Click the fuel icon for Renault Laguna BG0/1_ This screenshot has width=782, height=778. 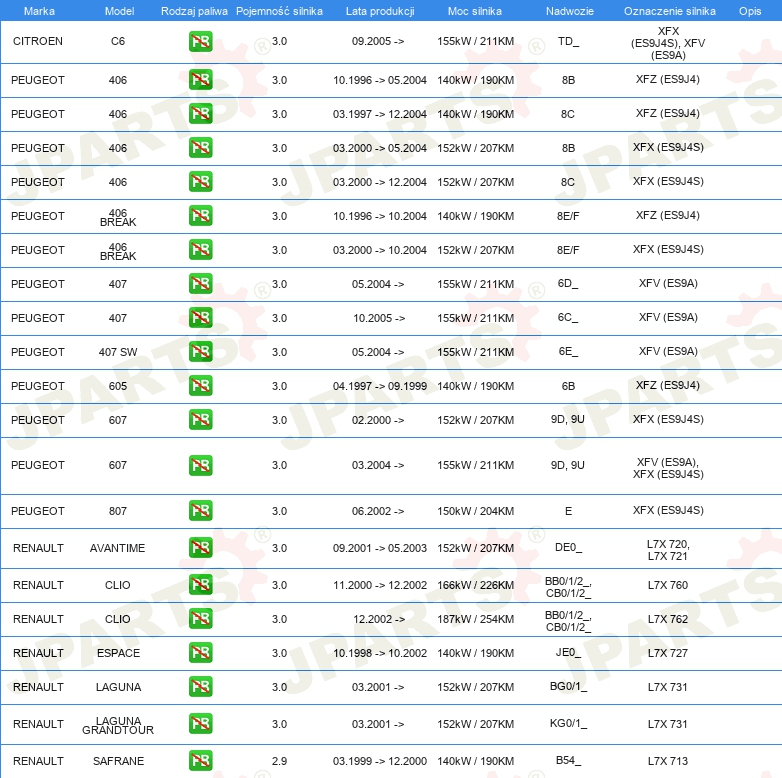coord(200,687)
